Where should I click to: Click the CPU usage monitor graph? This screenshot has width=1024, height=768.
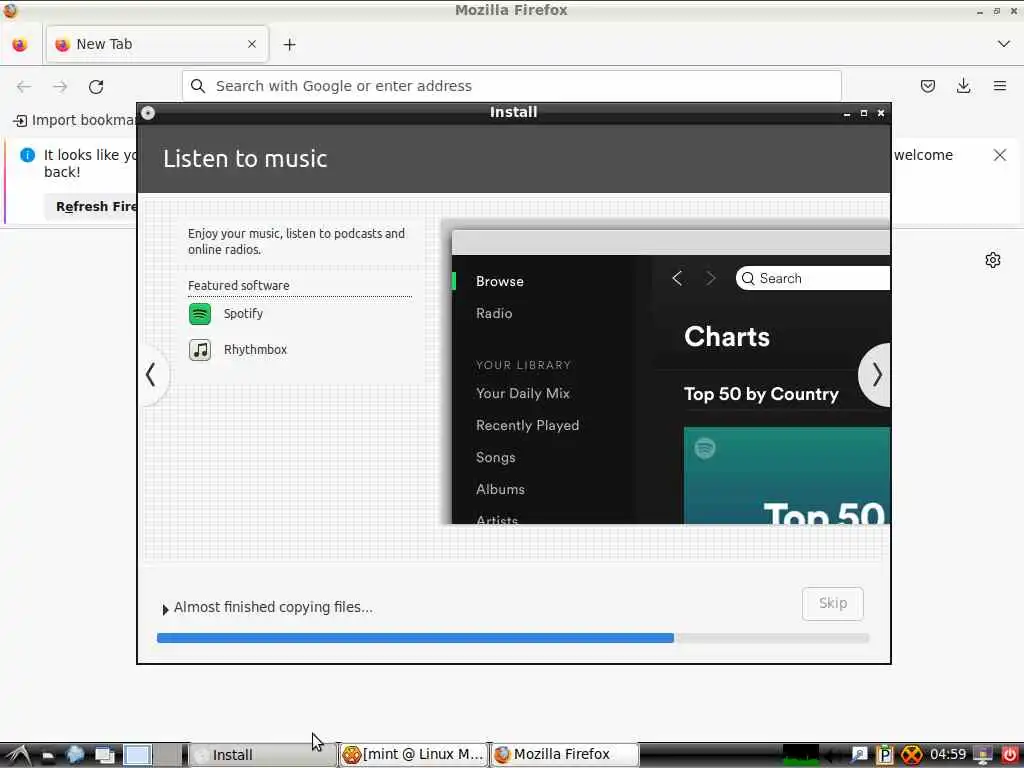[801, 755]
